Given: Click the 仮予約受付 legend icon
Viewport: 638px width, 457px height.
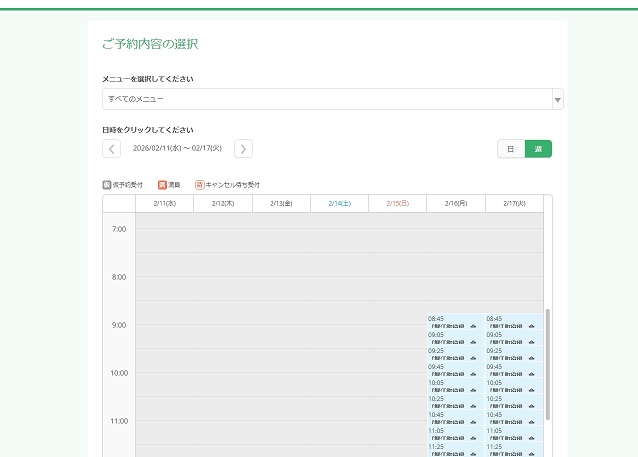Looking at the screenshot, I should pos(107,185).
